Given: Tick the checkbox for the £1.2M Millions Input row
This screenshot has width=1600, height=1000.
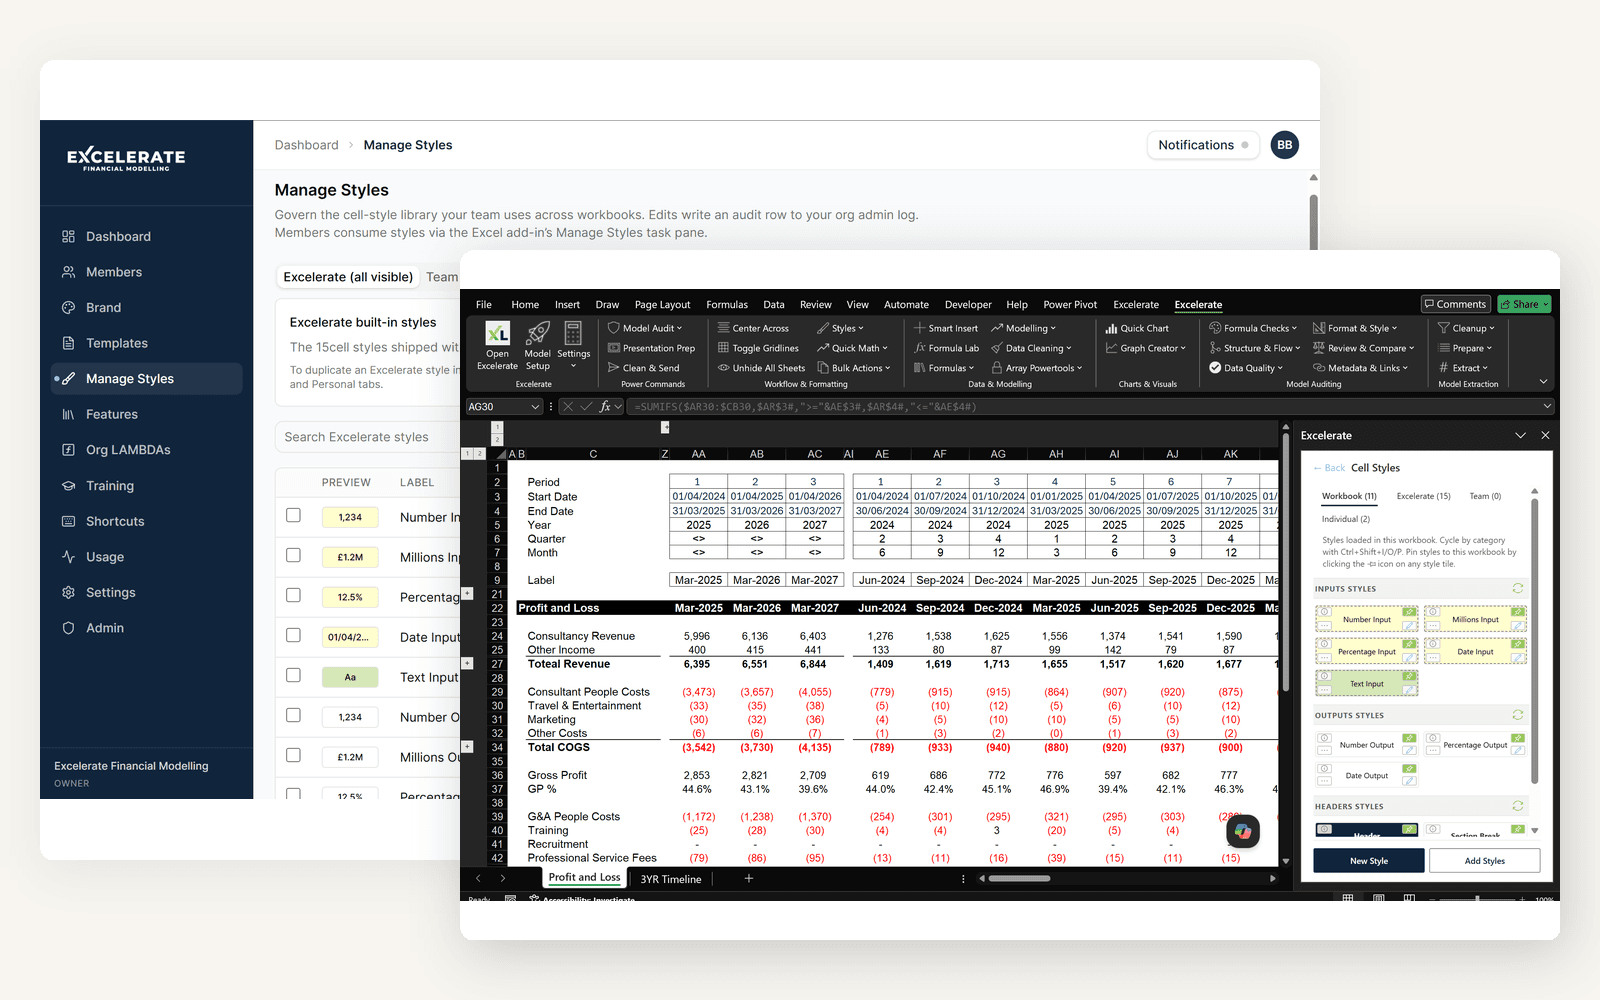Looking at the screenshot, I should click(293, 555).
